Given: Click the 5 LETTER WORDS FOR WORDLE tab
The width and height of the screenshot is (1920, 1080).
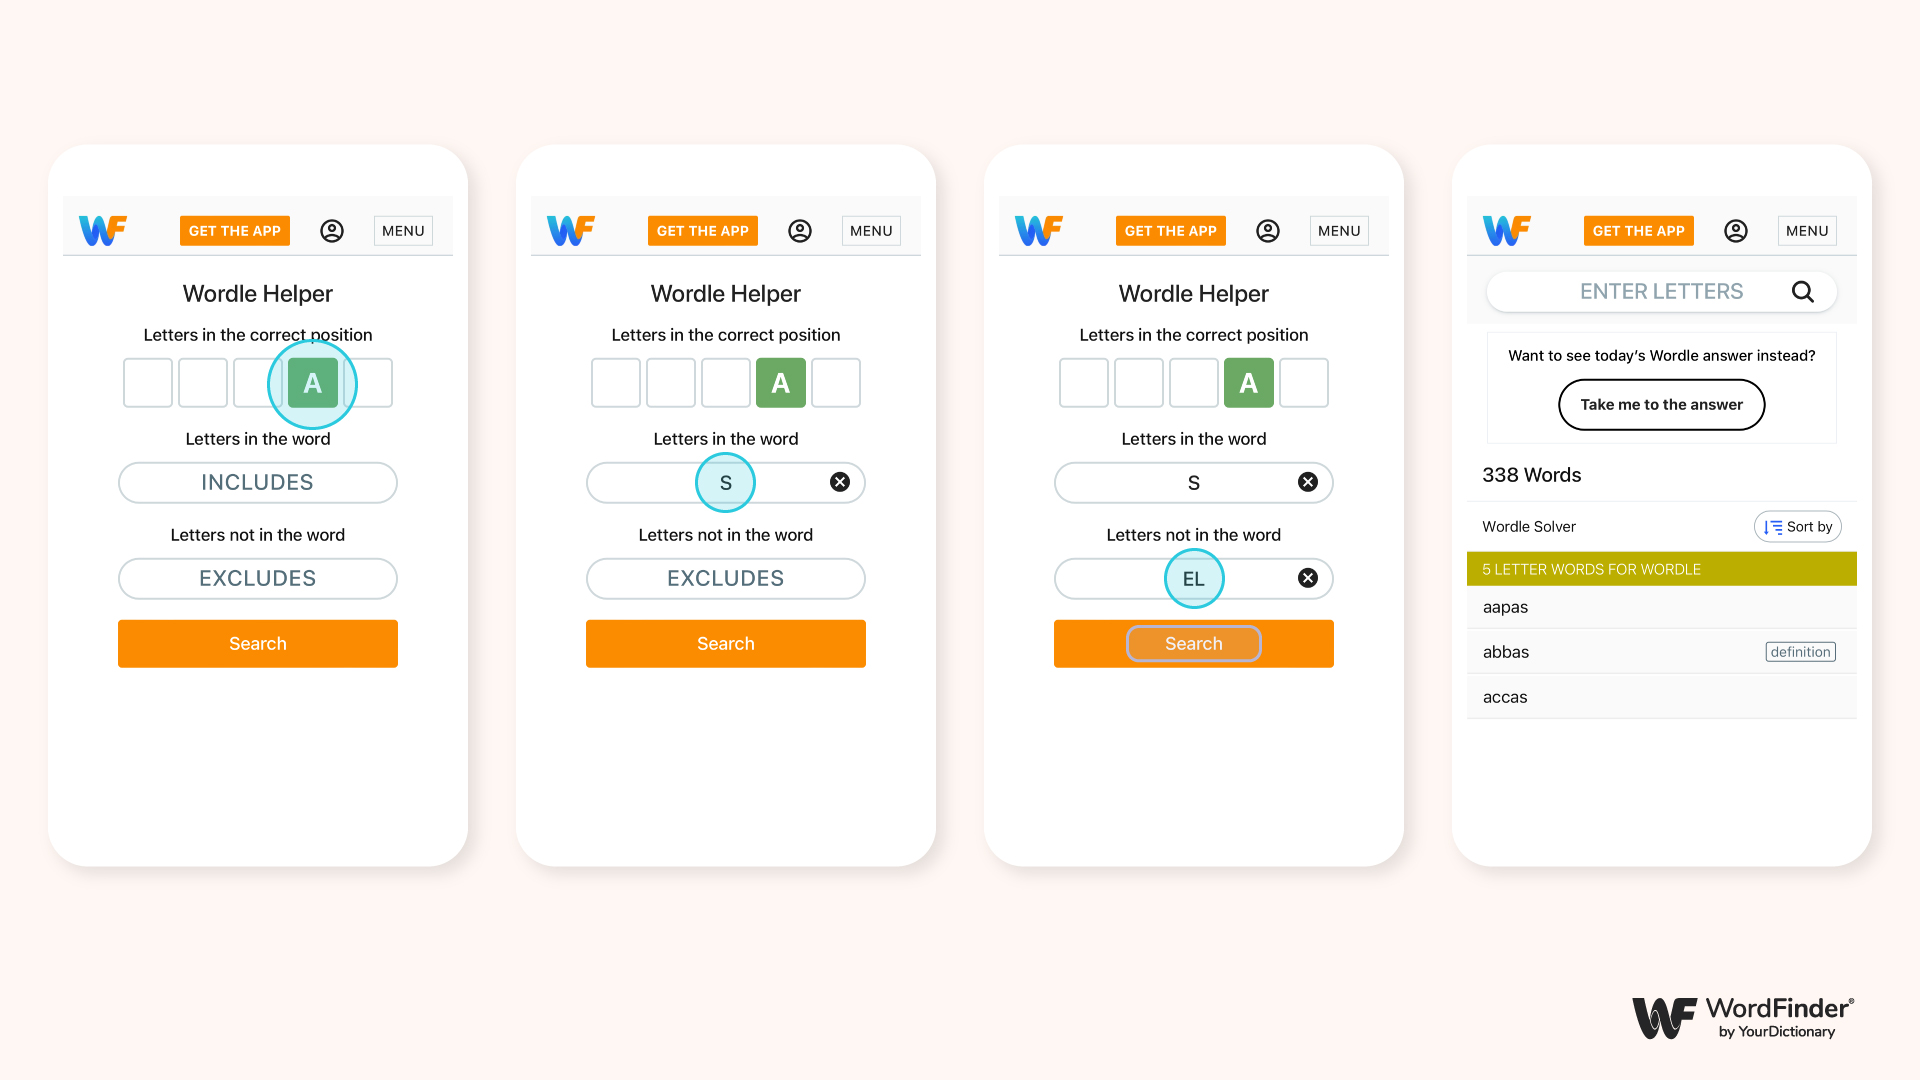Looking at the screenshot, I should click(x=1662, y=568).
